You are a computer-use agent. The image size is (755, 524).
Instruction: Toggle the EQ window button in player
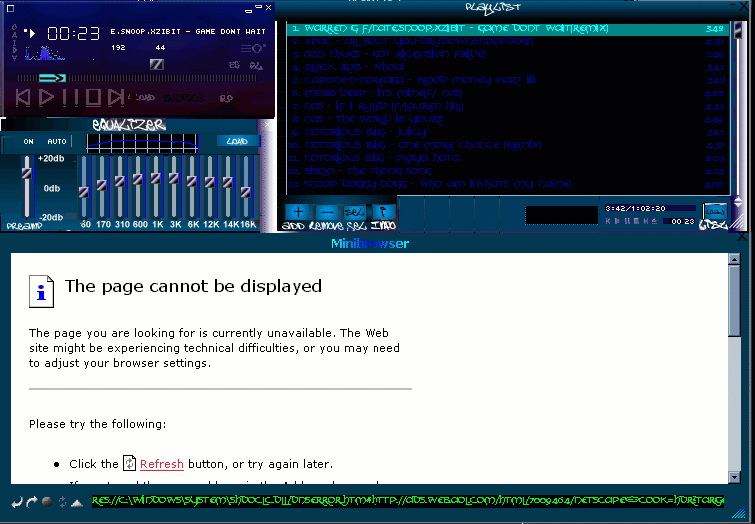pyautogui.click(x=233, y=64)
